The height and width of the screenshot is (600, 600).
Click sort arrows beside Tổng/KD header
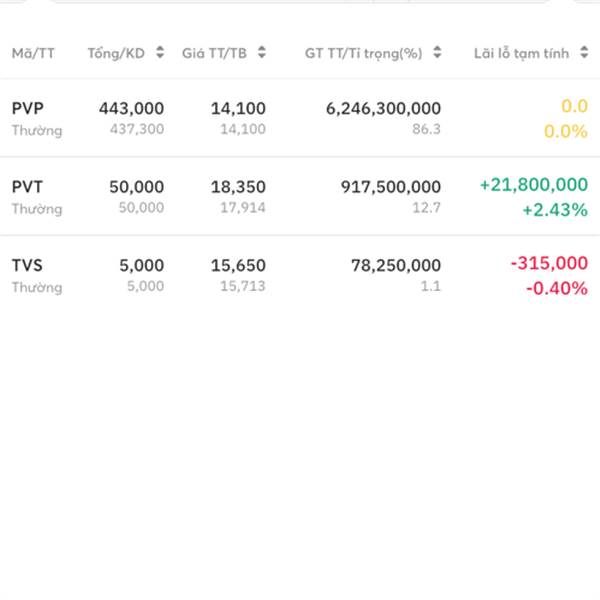click(160, 53)
